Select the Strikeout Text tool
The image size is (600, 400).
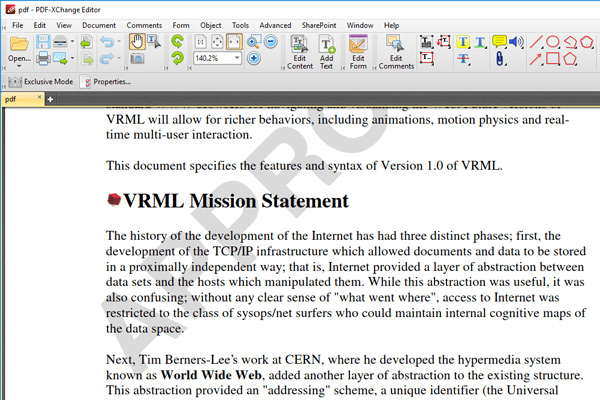[x=463, y=59]
